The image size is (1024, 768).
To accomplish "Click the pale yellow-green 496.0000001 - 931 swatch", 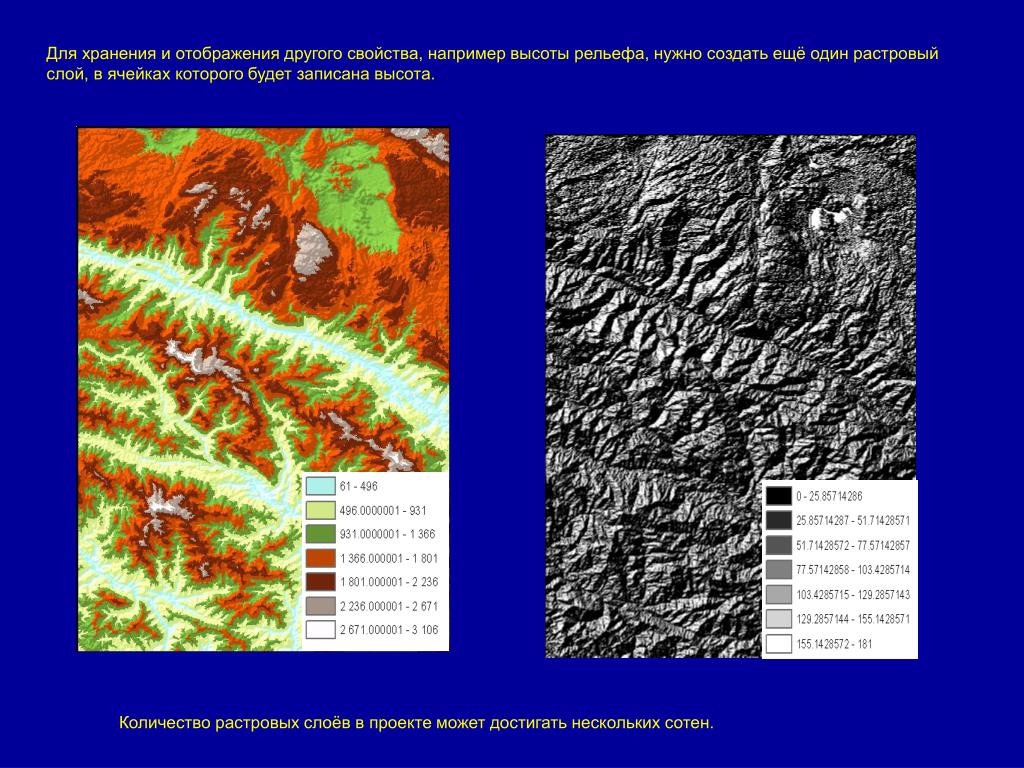I will [320, 510].
